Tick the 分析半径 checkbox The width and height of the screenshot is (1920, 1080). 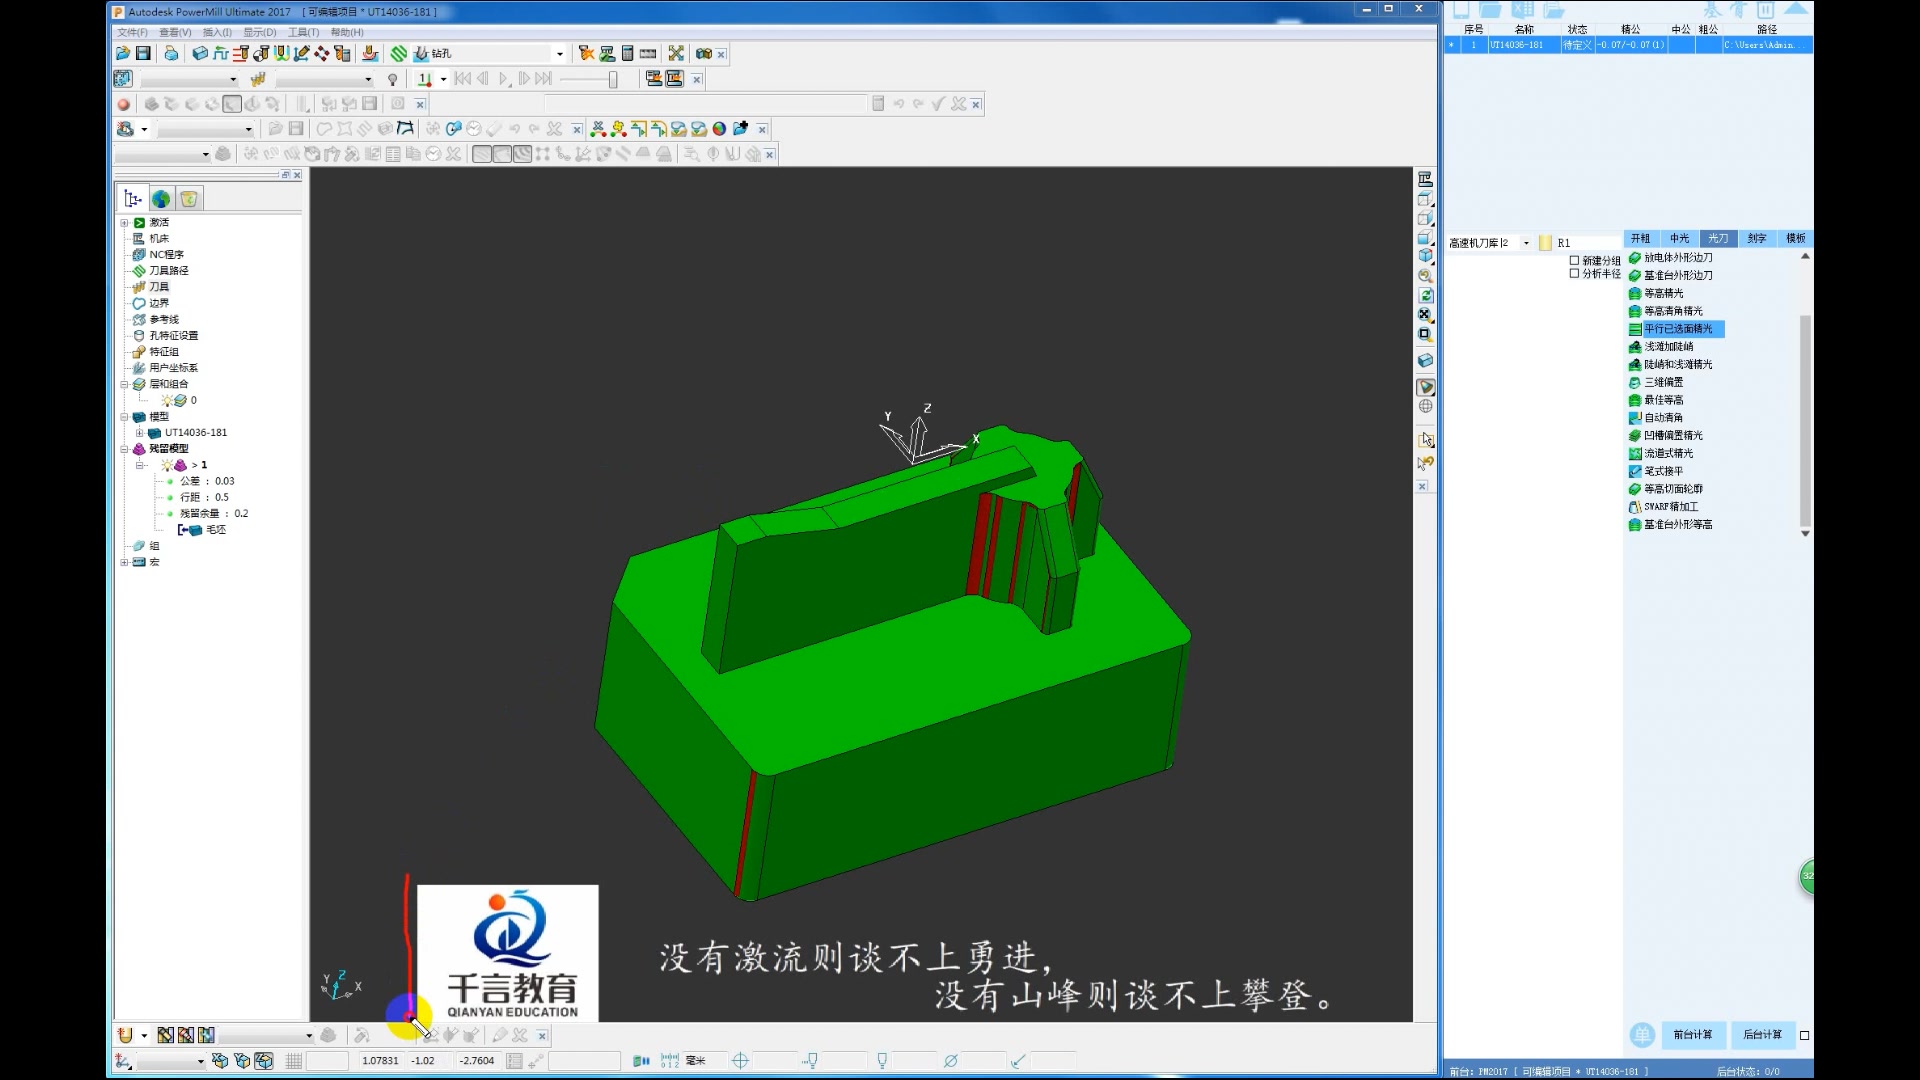pyautogui.click(x=1574, y=273)
